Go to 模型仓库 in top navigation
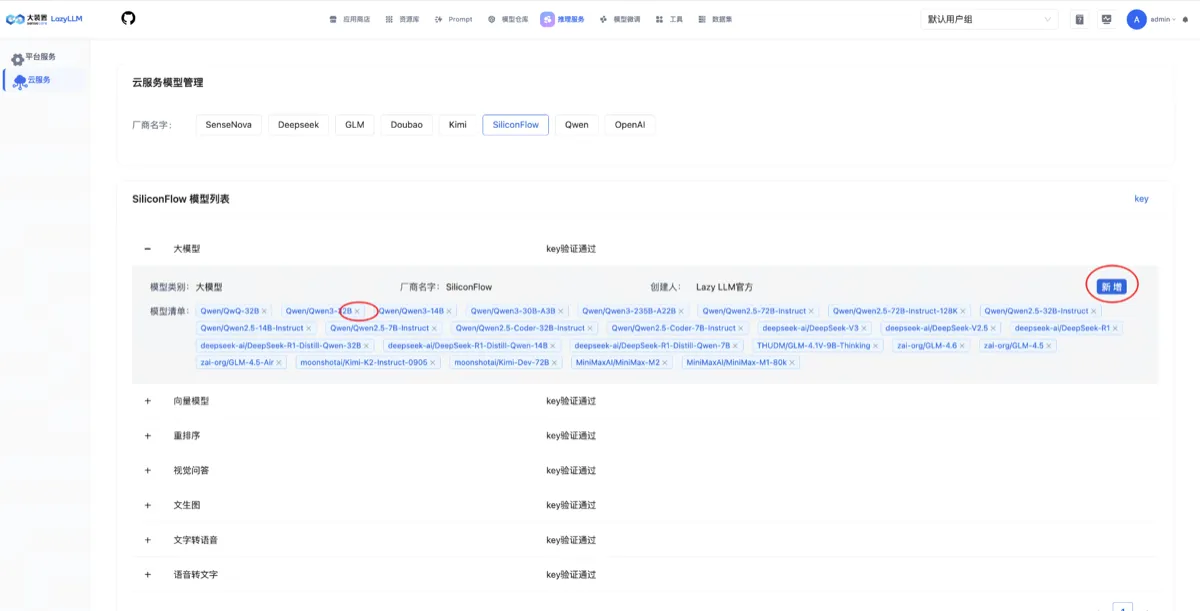This screenshot has height=611, width=1200. pos(508,19)
